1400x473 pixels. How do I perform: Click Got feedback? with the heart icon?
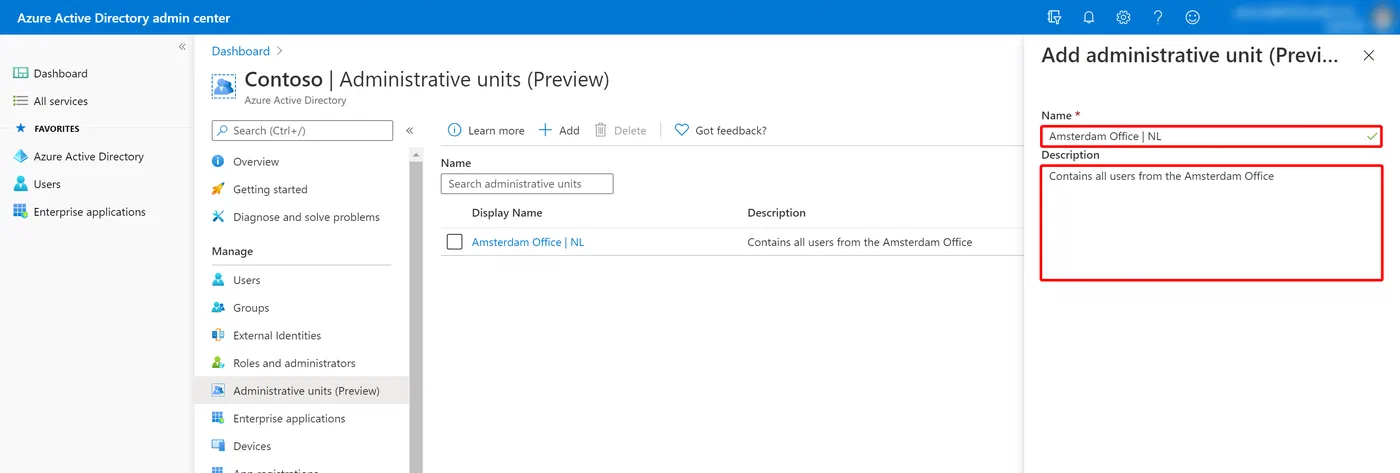[721, 130]
